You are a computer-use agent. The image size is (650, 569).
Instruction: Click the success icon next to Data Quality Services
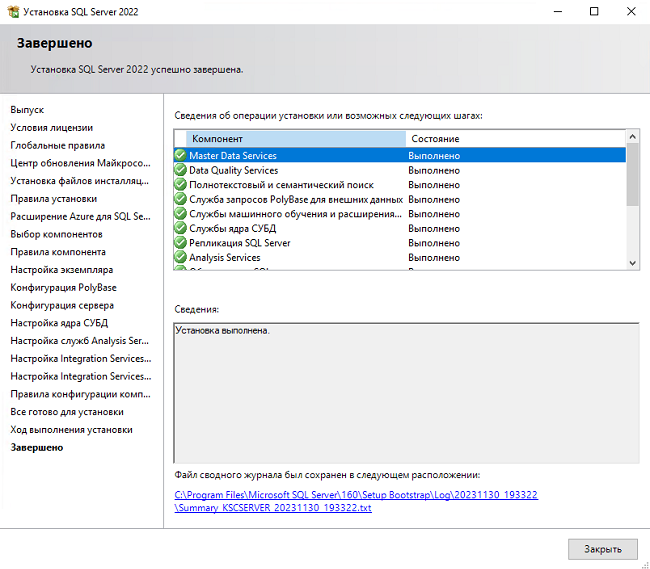[180, 170]
